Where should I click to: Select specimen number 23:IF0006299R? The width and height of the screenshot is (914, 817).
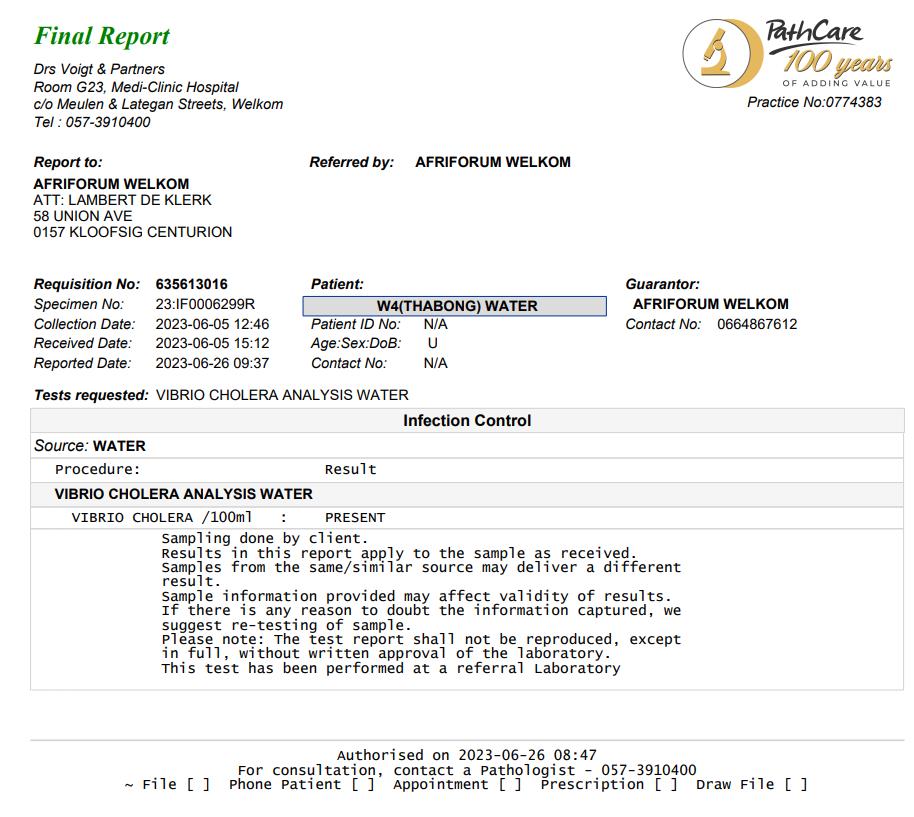pyautogui.click(x=205, y=304)
